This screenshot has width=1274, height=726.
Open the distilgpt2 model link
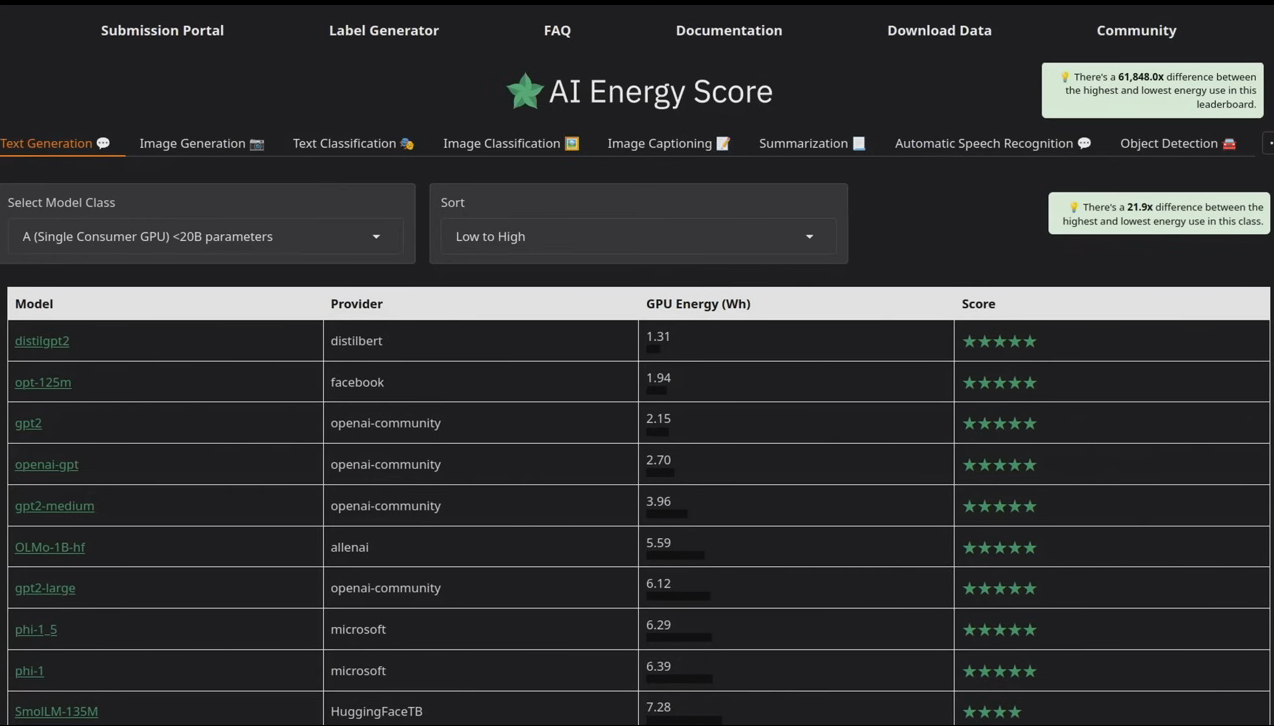42,341
